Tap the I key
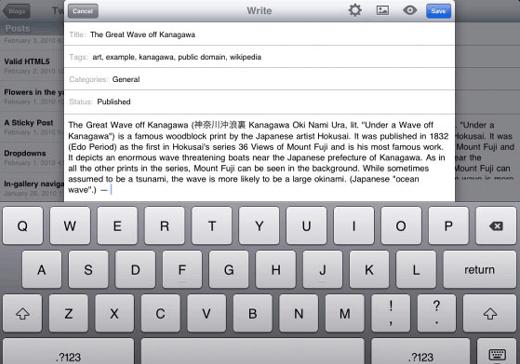This screenshot has width=520, height=364. (354, 226)
